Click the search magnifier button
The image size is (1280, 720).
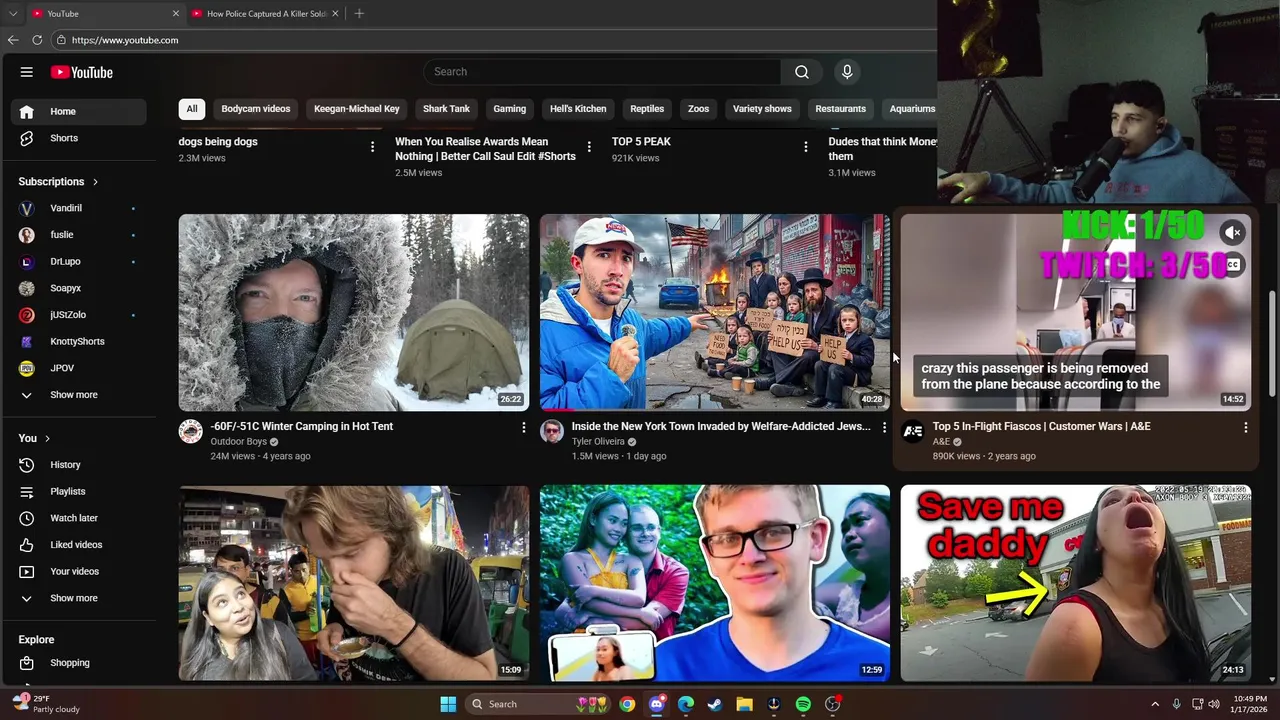tap(801, 72)
